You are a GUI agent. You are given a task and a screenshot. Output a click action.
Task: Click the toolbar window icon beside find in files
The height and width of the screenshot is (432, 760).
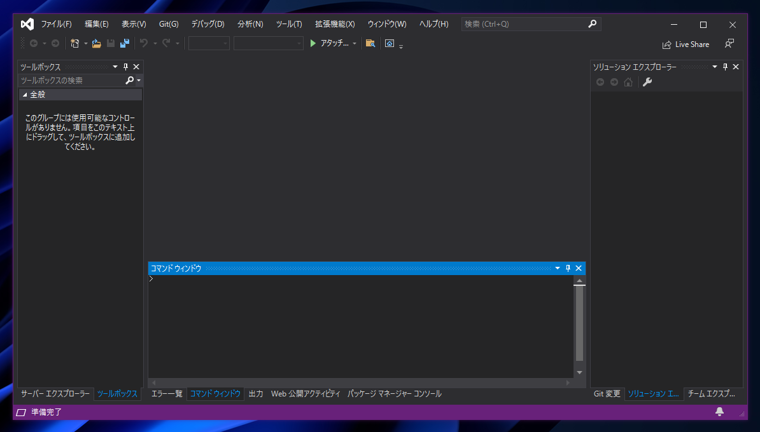[389, 44]
